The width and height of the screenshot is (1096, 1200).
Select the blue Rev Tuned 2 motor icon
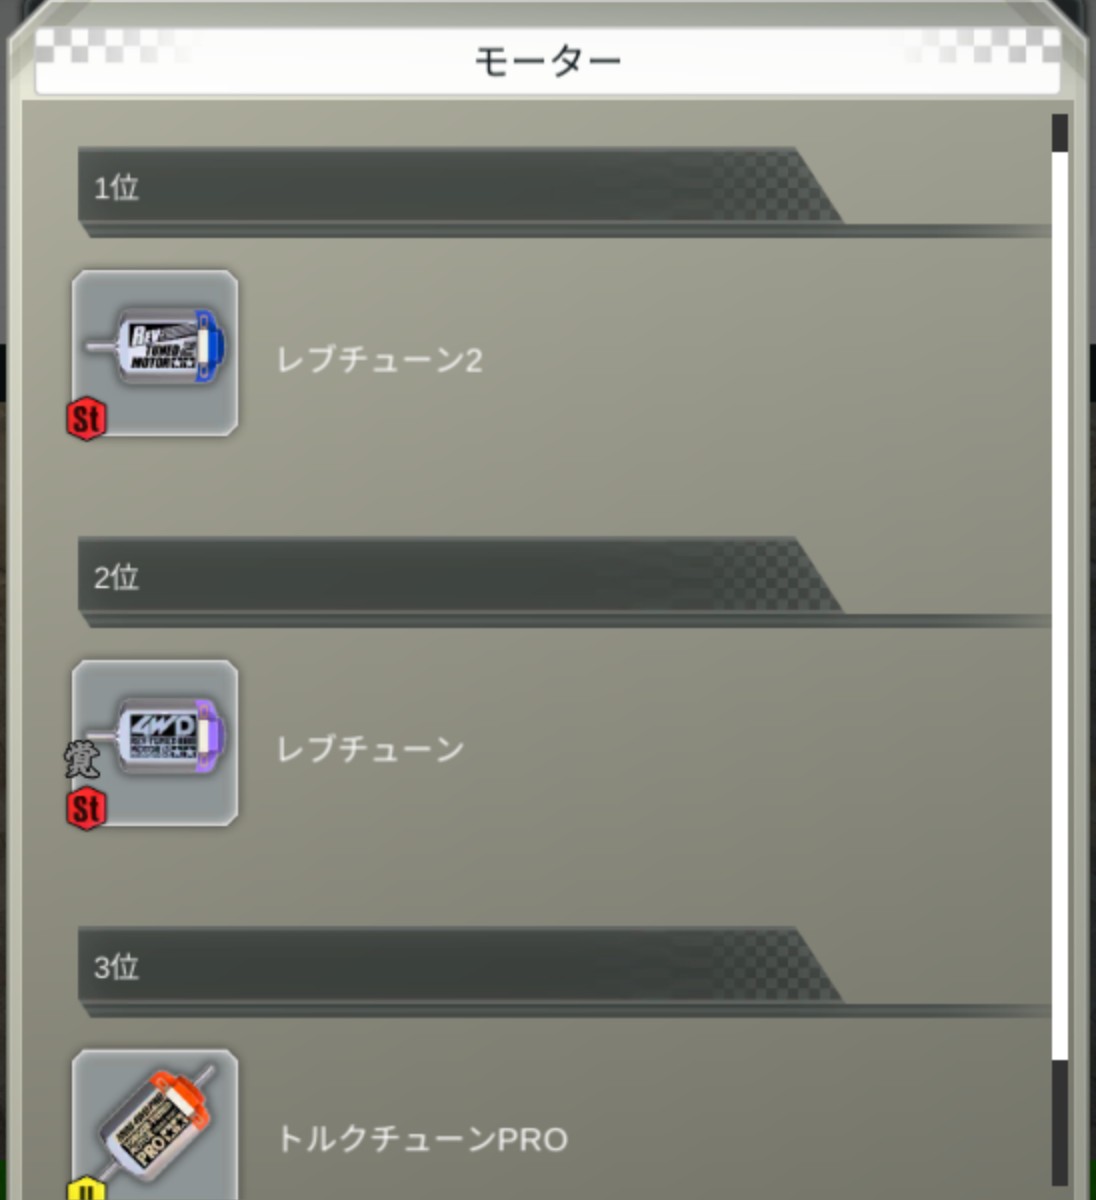155,352
